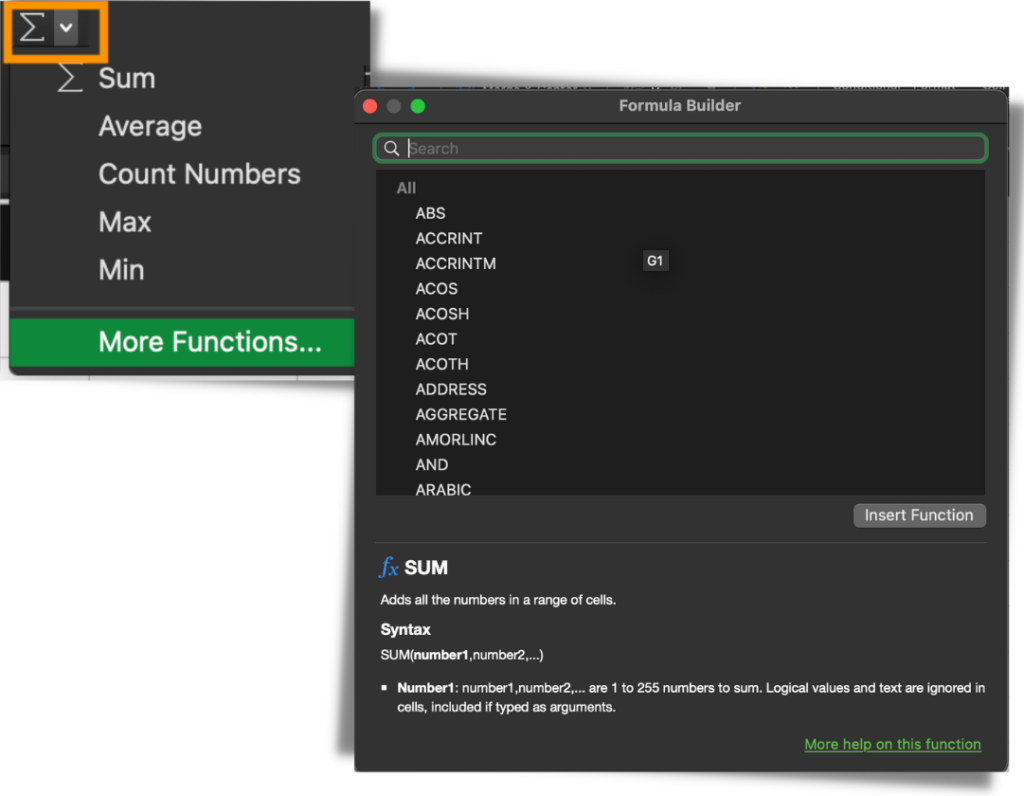Select Sum from the AutoSum menu
This screenshot has width=1024, height=796.
pyautogui.click(x=128, y=78)
